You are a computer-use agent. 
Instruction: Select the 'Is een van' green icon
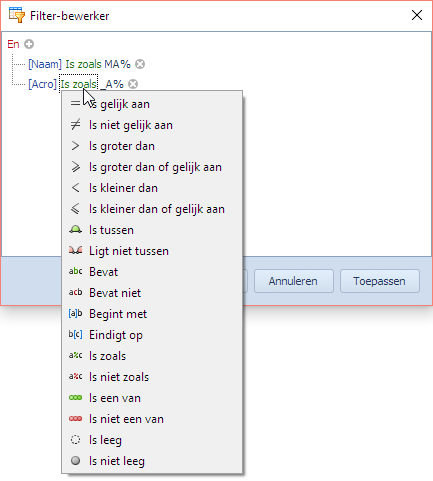point(76,398)
